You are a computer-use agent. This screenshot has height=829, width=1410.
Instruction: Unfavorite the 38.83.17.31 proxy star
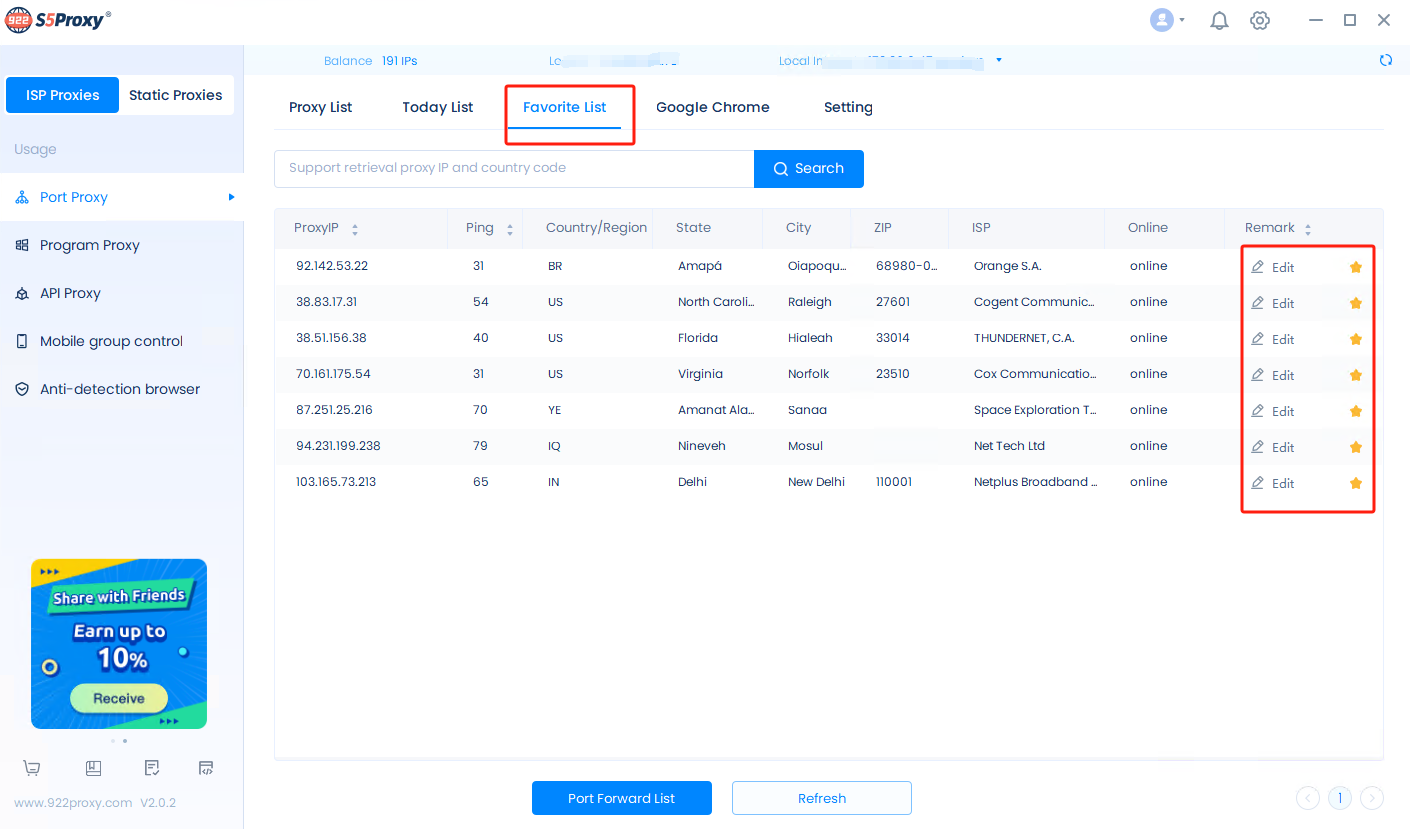[1356, 303]
